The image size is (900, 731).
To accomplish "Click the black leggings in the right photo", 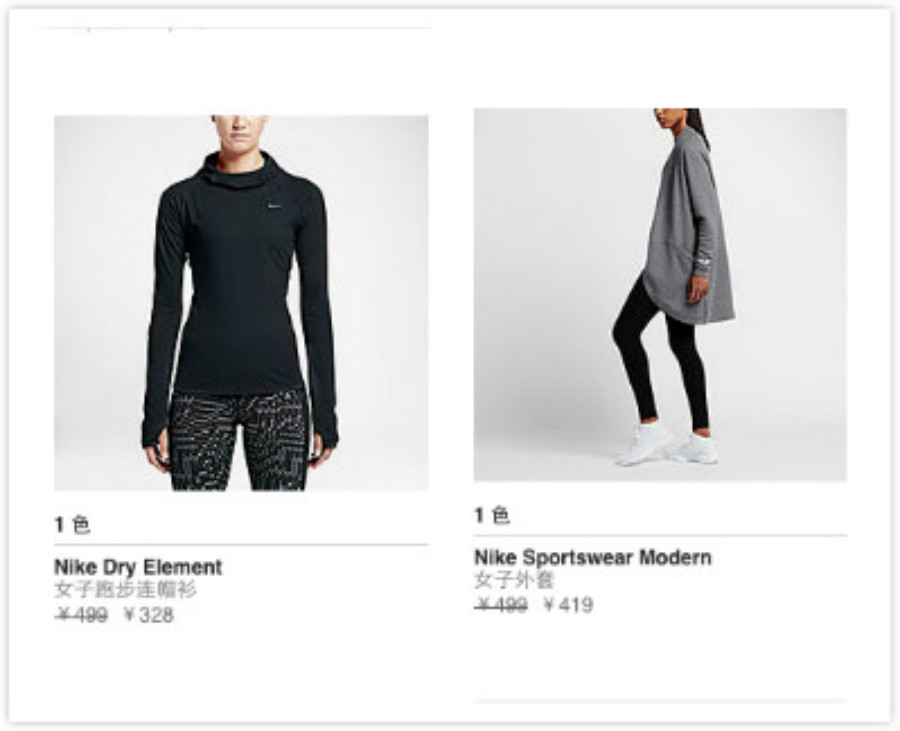I will (660, 360).
